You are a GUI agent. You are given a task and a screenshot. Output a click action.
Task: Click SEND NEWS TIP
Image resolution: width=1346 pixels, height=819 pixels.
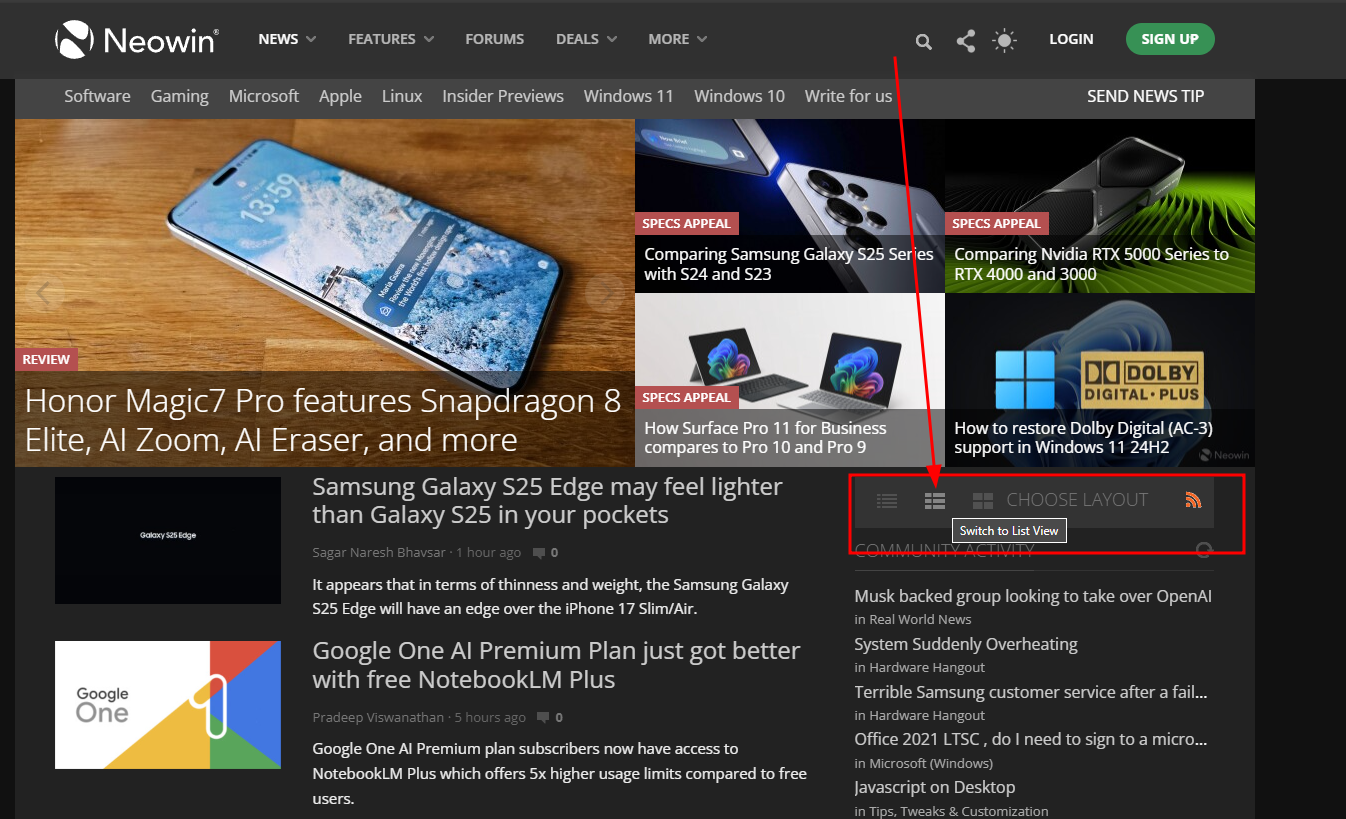point(1146,96)
